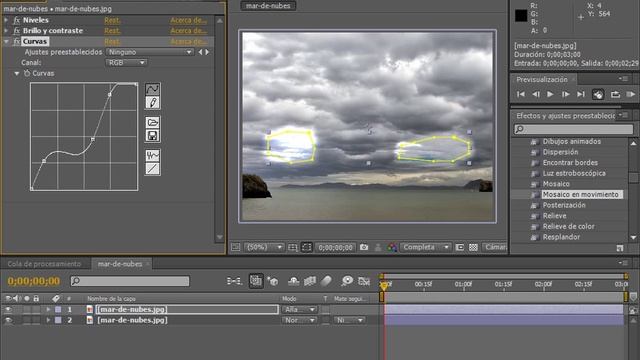Viewport: 640px width, 360px height.
Task: Toggle audio mute in Previsualización panel
Action: point(598,95)
